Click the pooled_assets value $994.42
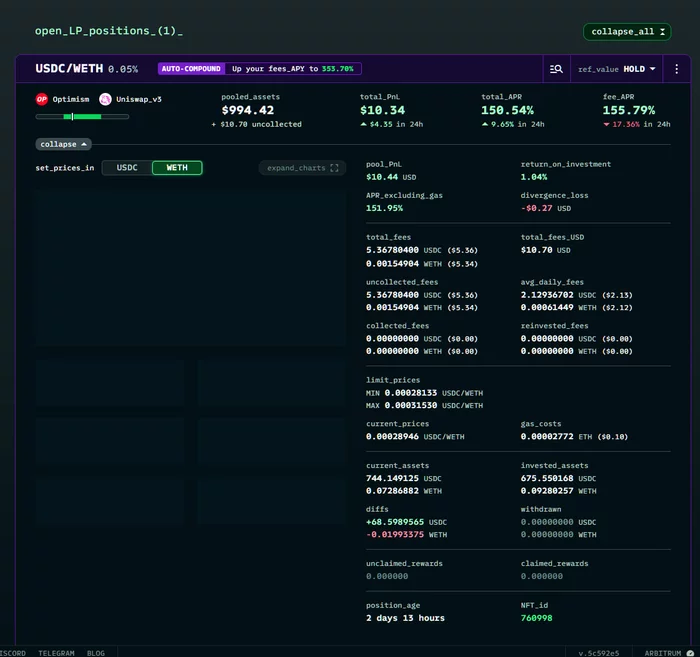The height and width of the screenshot is (657, 700). (248, 110)
